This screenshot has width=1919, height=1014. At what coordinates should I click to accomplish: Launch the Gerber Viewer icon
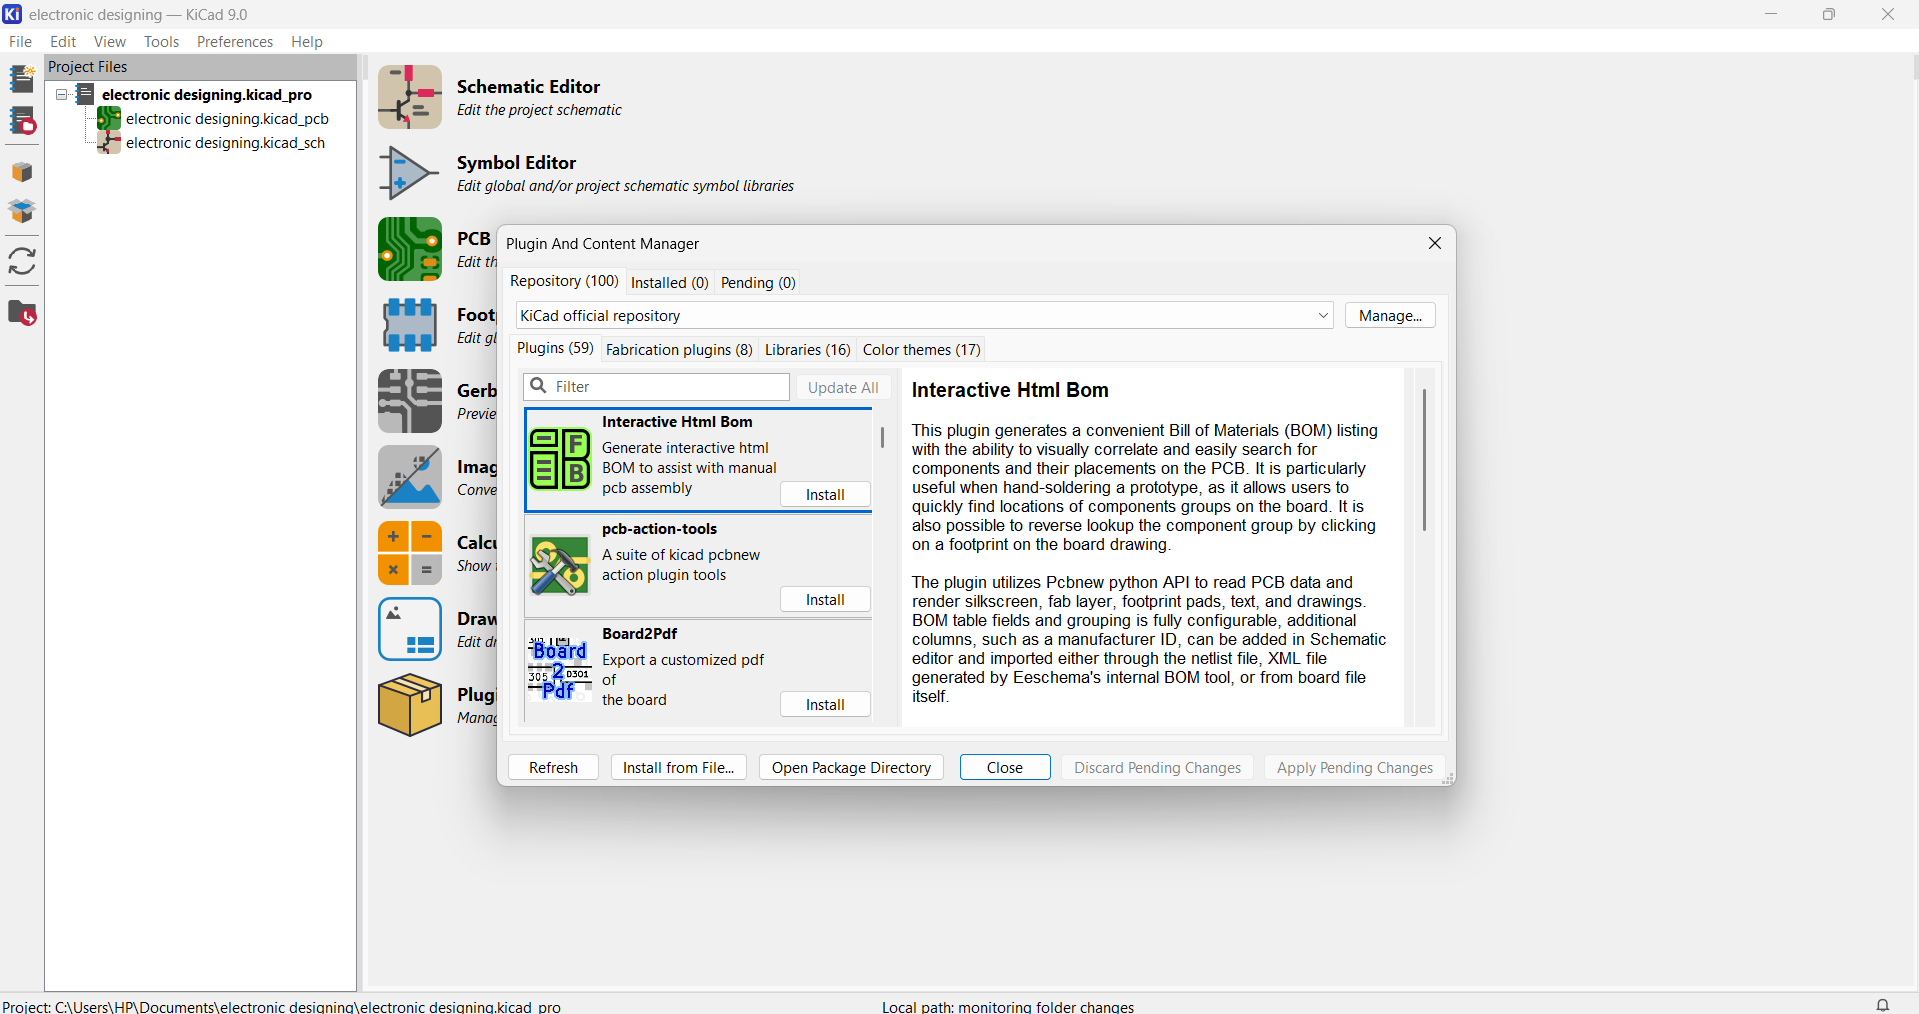coord(410,401)
